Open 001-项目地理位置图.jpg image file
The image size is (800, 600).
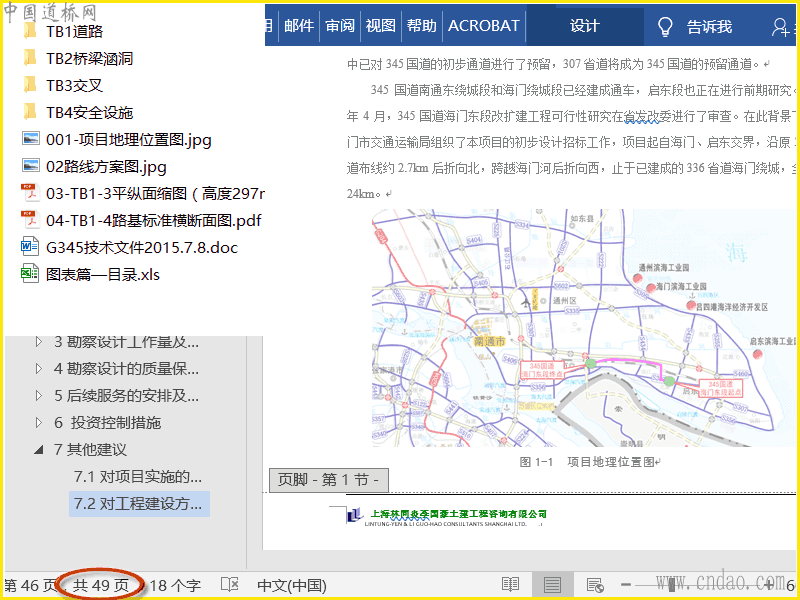pyautogui.click(x=128, y=139)
